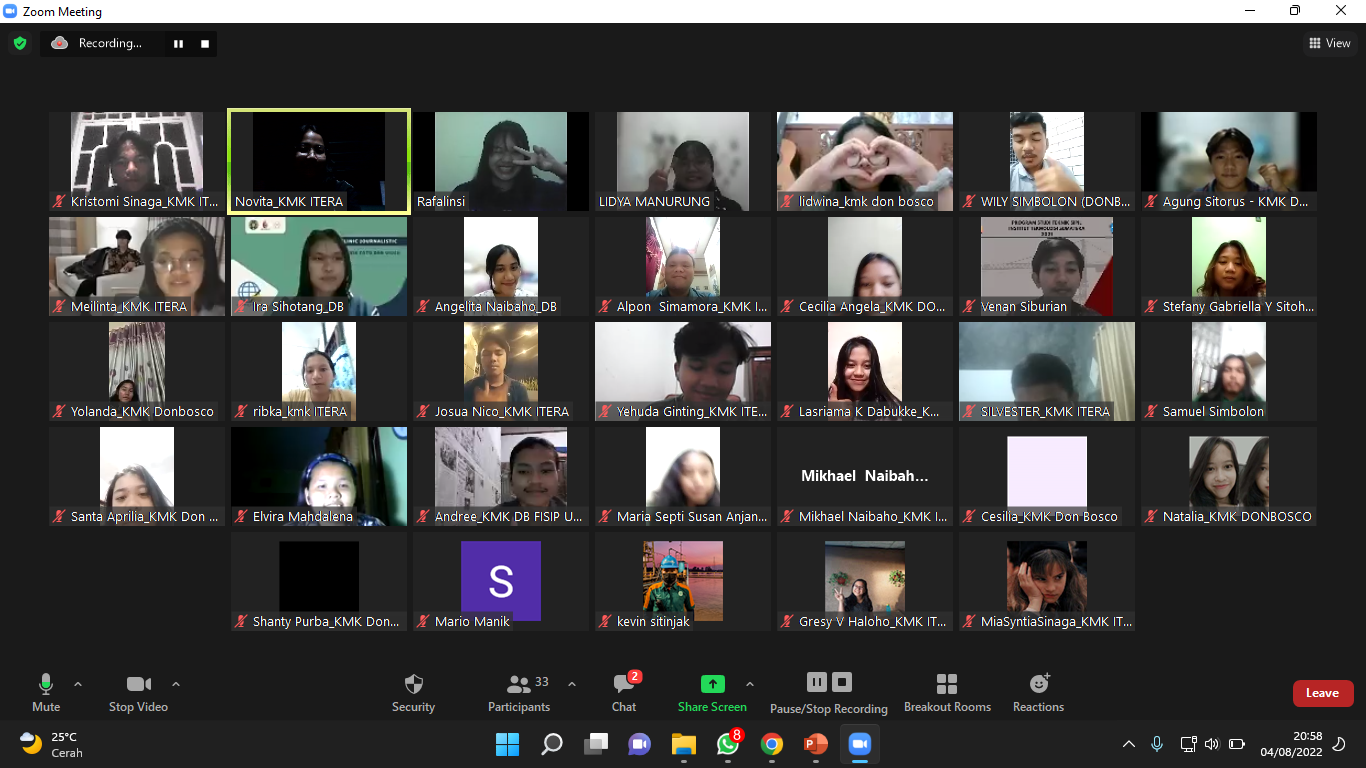Select the Novita_KMK ITERA video tile

click(319, 161)
